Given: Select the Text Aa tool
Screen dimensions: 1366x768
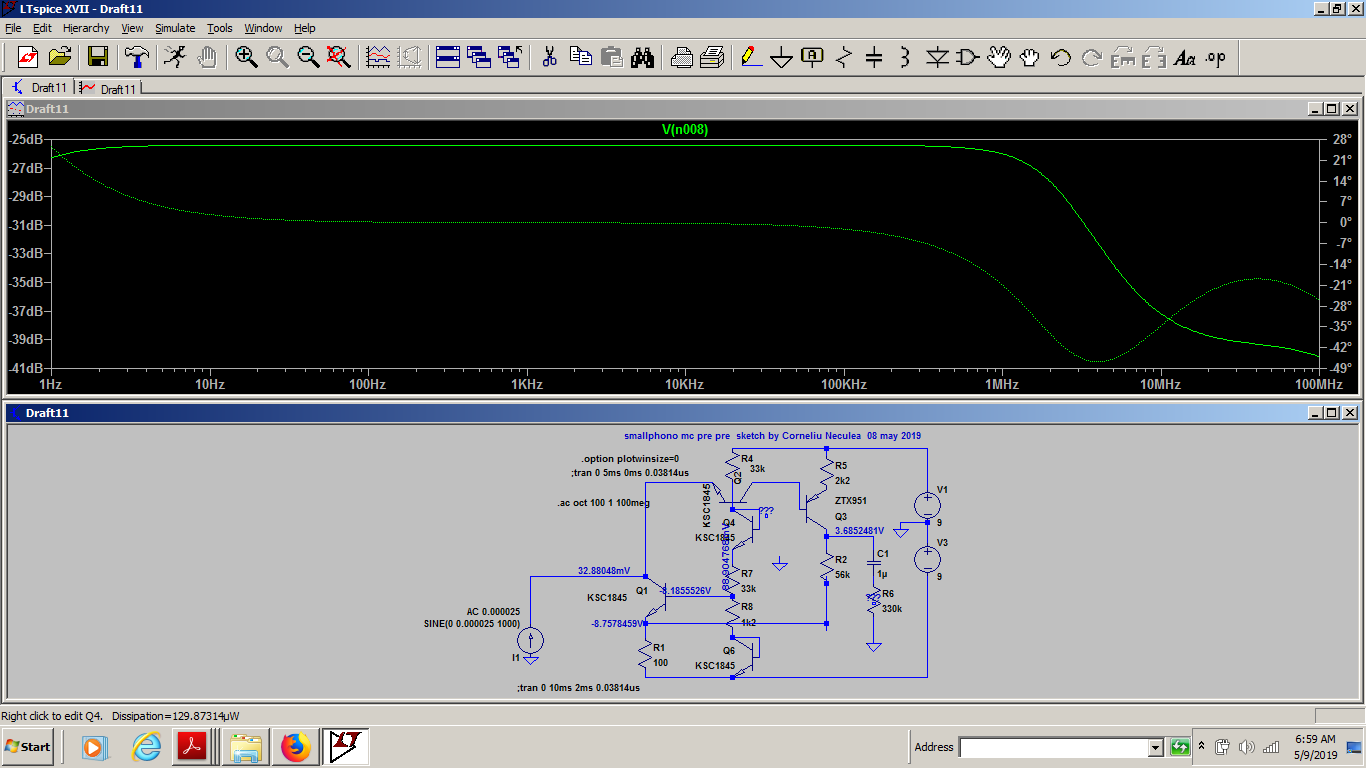Looking at the screenshot, I should [x=1185, y=57].
